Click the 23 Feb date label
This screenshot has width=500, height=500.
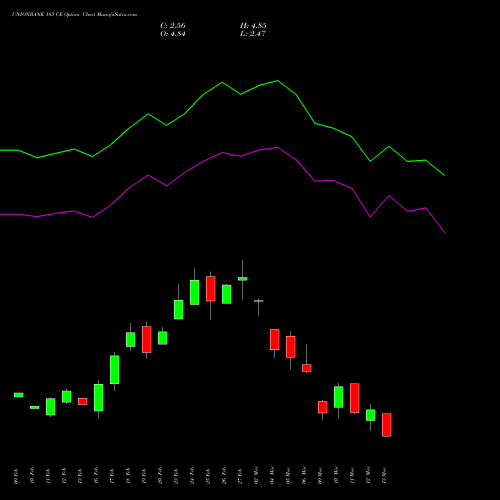[176, 476]
